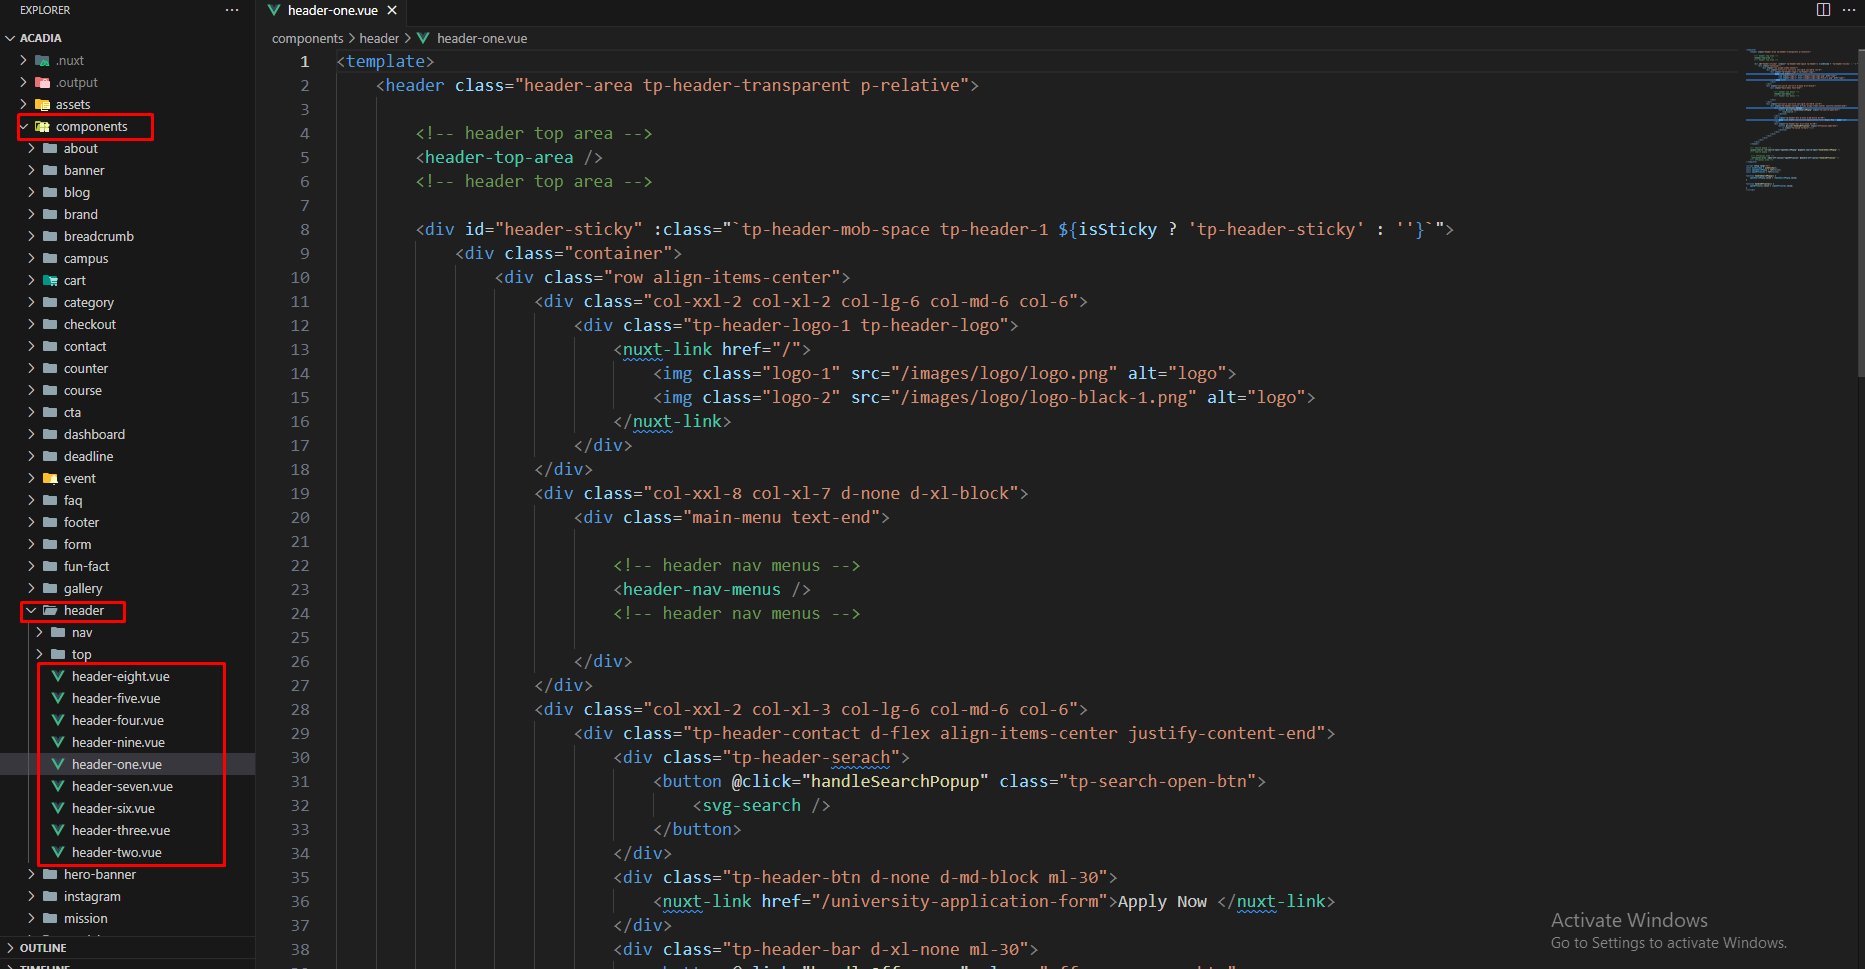Expand the banner folder
The width and height of the screenshot is (1865, 969).
[31, 170]
